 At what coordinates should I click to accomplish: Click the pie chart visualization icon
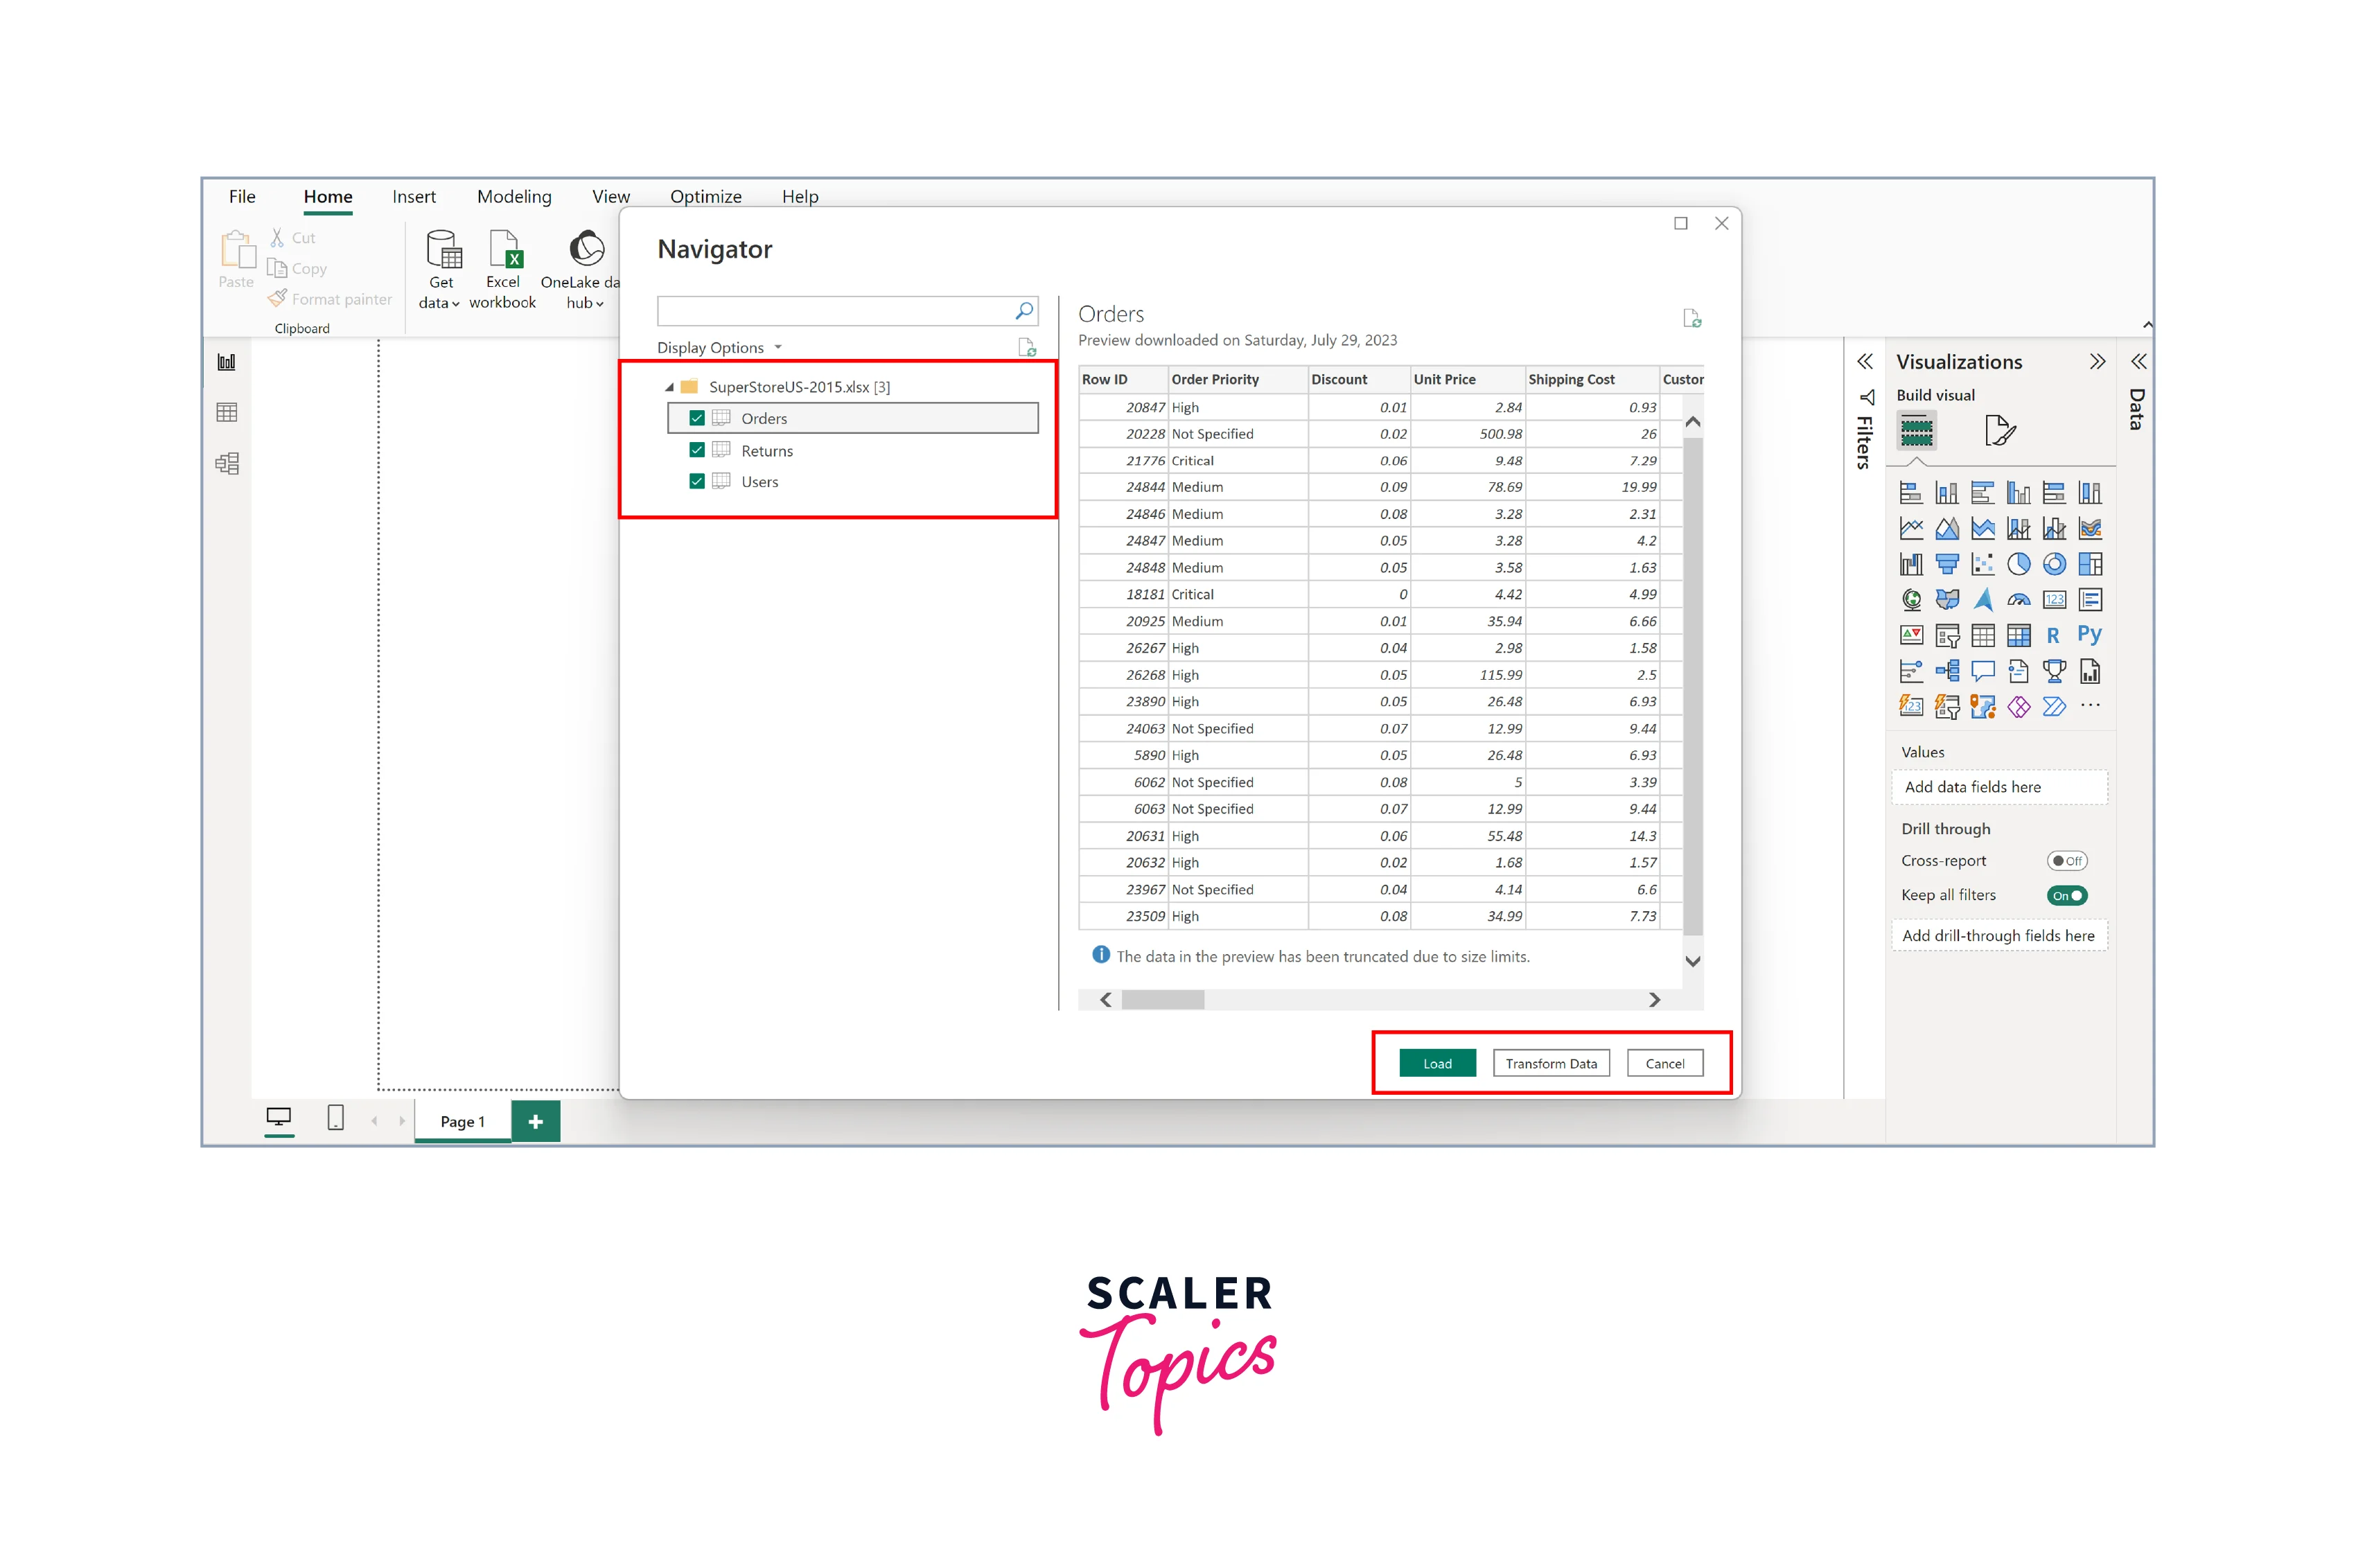tap(2018, 564)
